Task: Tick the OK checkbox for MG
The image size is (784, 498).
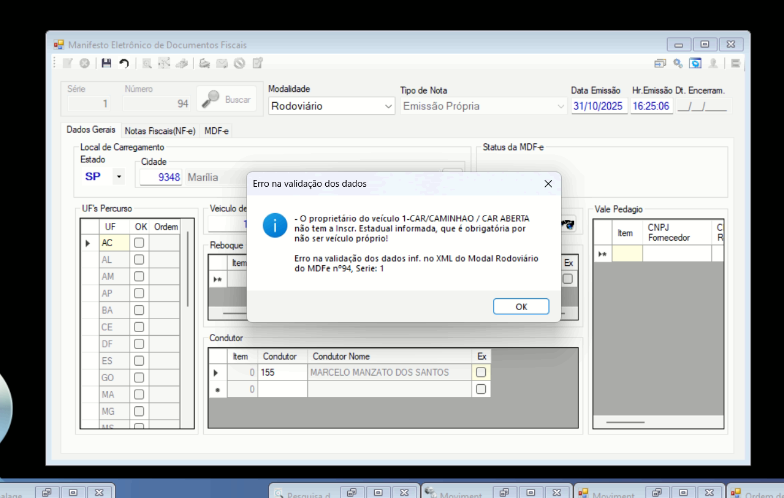Action: click(x=139, y=411)
